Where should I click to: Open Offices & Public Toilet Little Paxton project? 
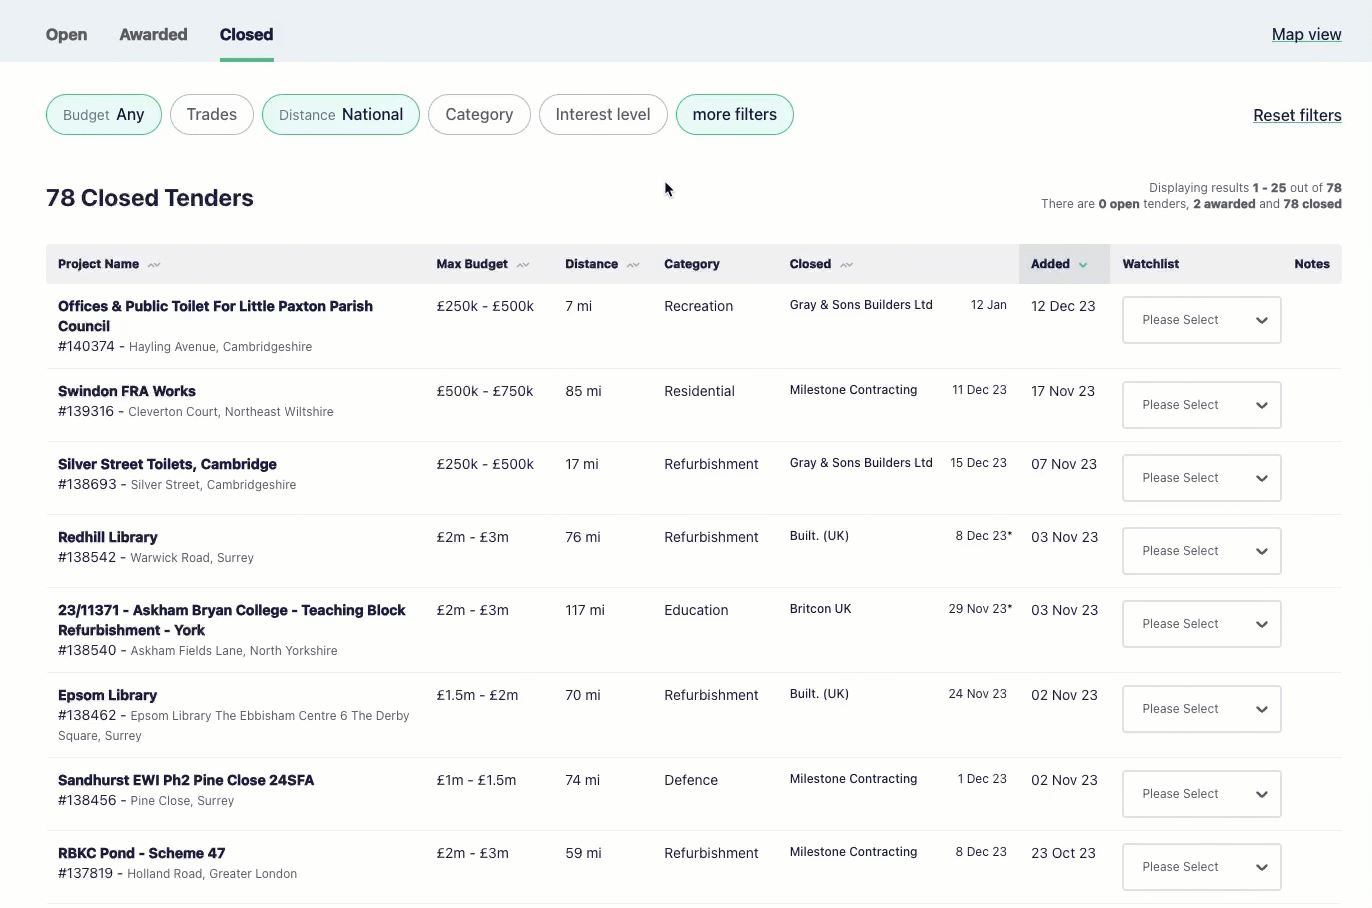coord(215,316)
